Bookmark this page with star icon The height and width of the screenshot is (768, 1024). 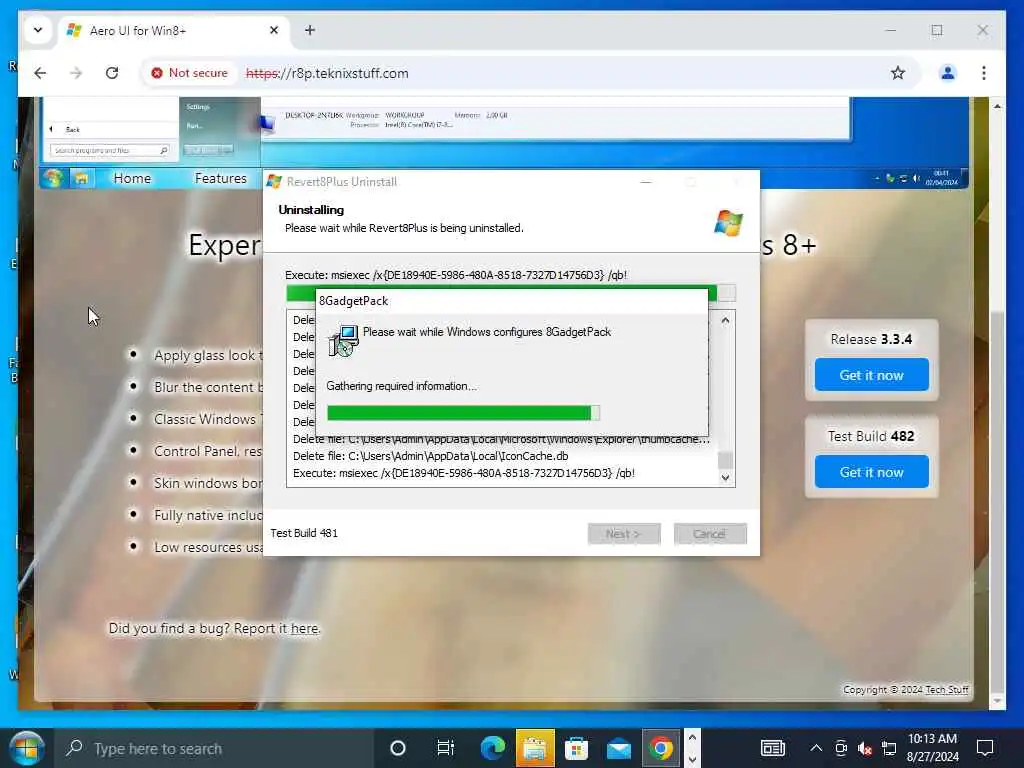point(898,73)
